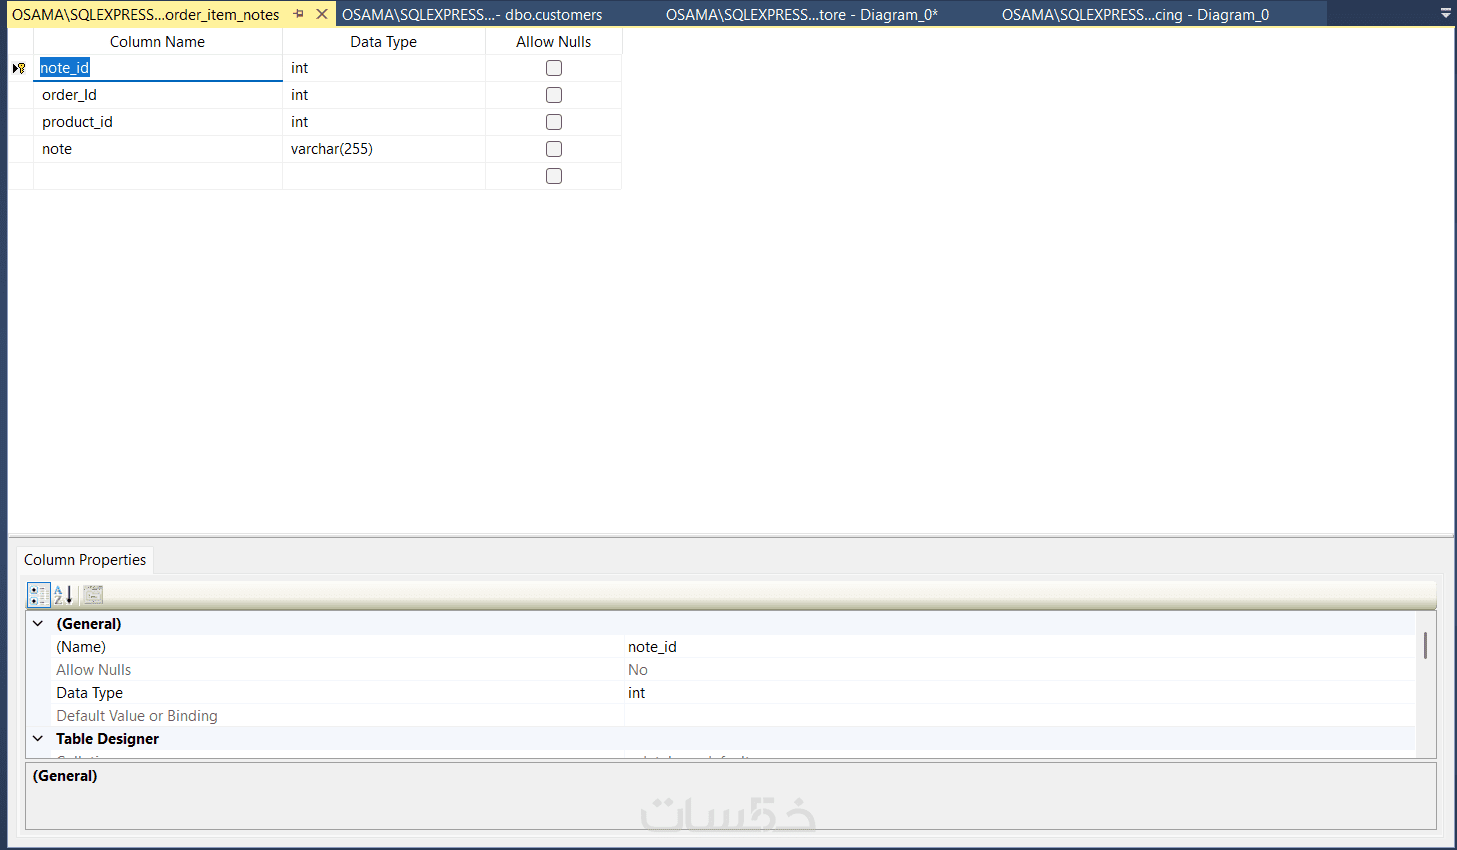Switch to the dbo.customers tab
The image size is (1457, 850).
(x=472, y=15)
